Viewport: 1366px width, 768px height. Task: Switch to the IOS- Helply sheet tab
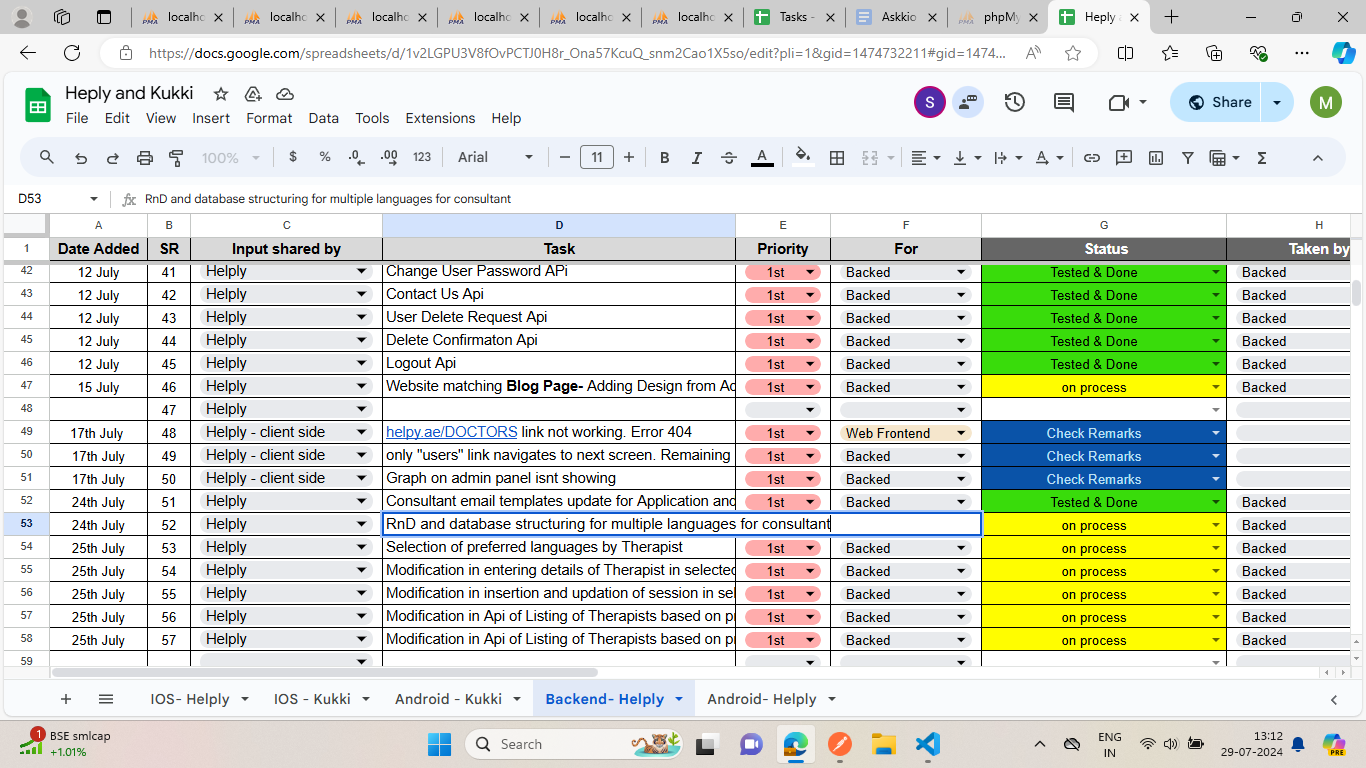coord(190,699)
